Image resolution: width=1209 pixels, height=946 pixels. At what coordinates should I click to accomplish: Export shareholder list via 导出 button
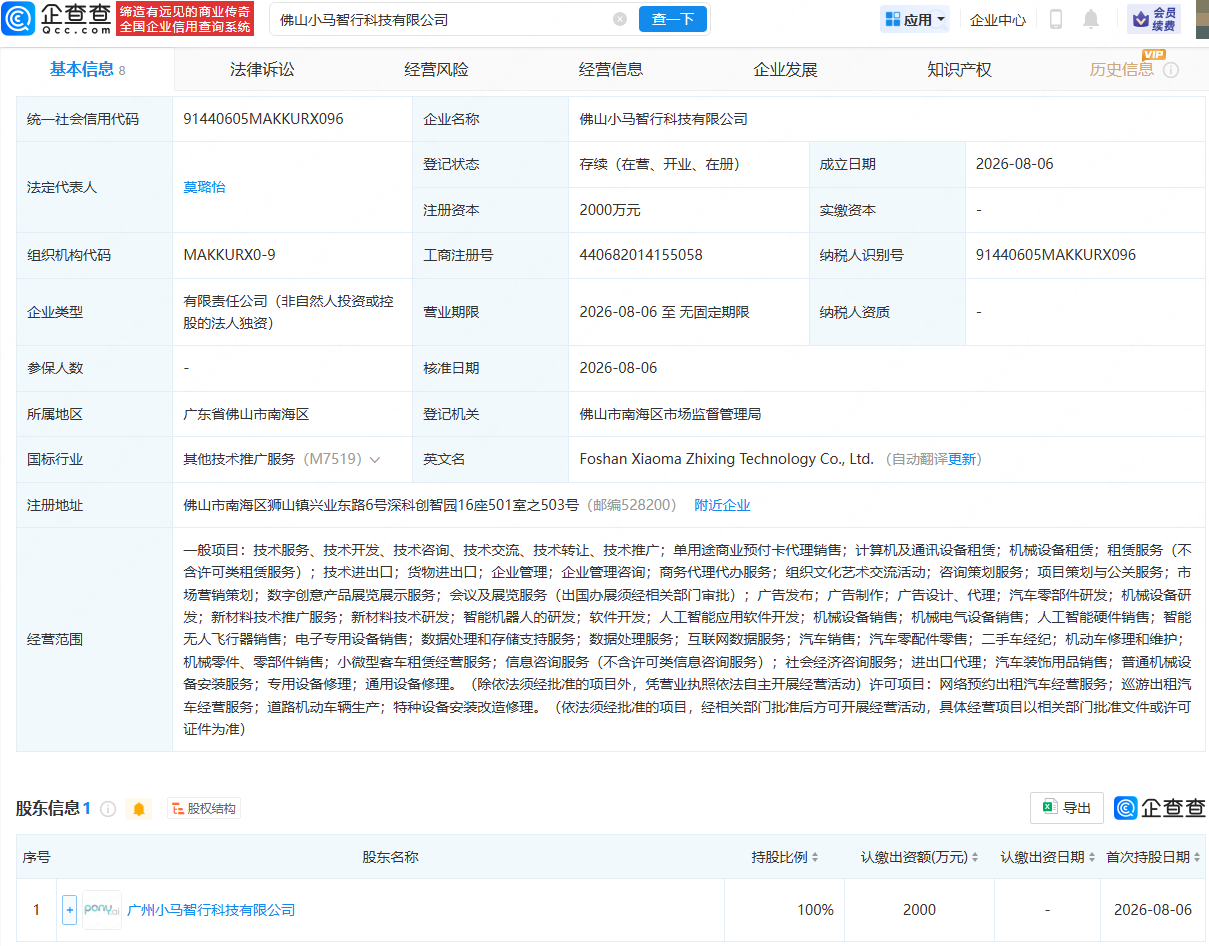tap(1067, 808)
